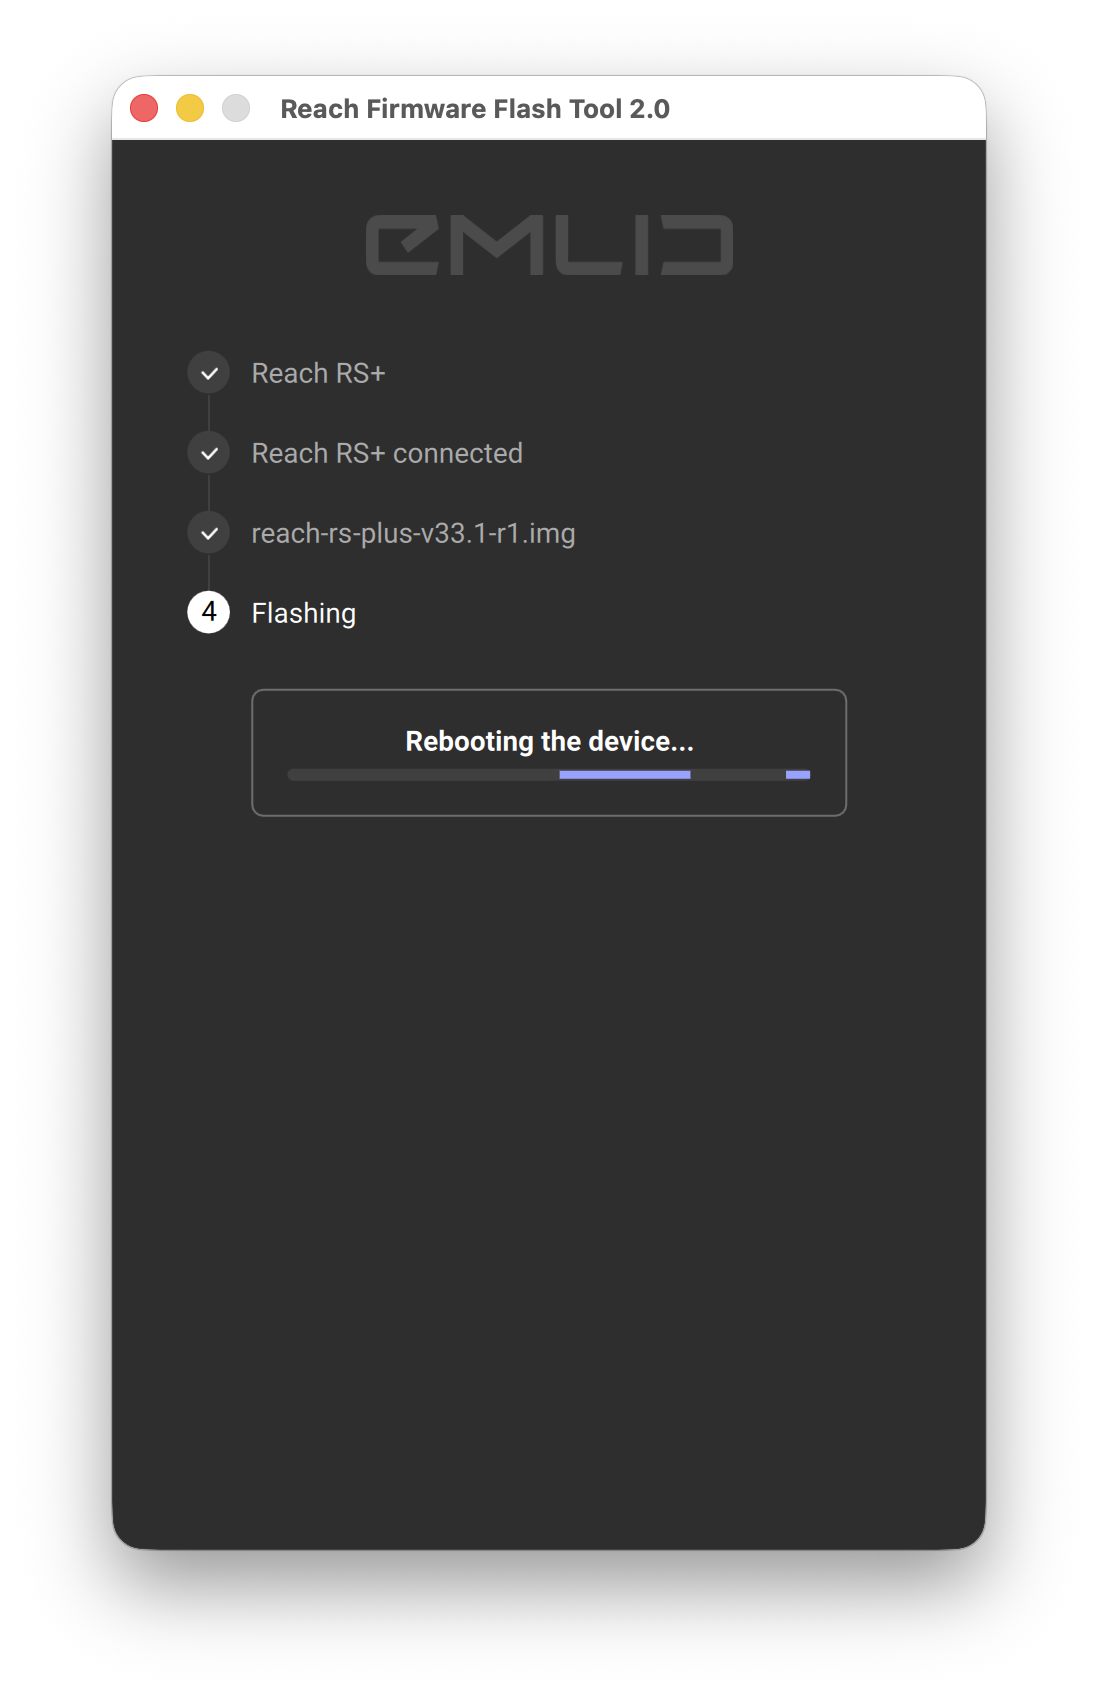The height and width of the screenshot is (1698, 1098).
Task: Click the checkmark beside Reach RS+ step
Action: coord(209,373)
